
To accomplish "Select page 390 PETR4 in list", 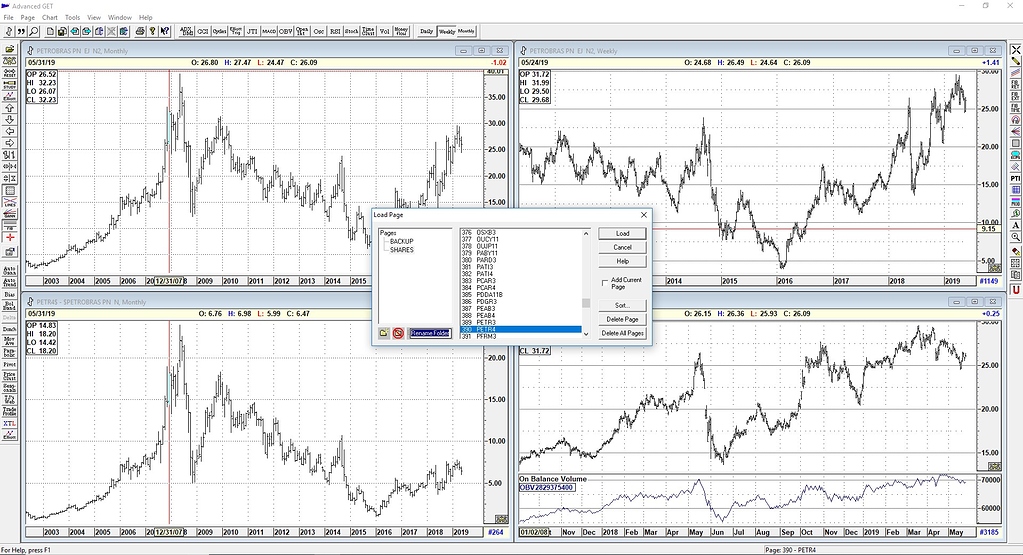I will point(521,330).
